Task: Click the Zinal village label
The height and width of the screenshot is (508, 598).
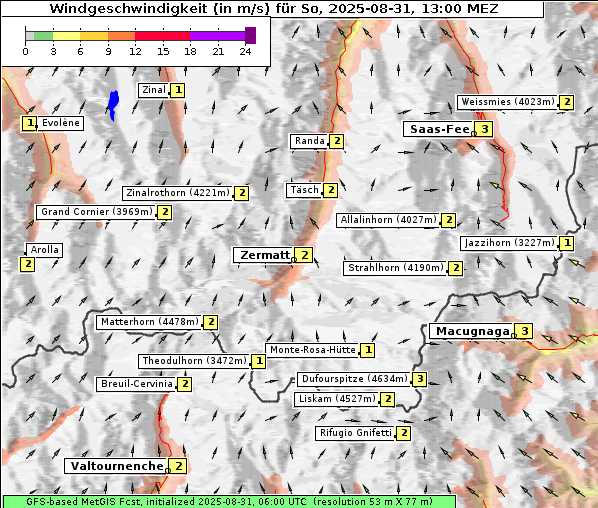Action: [x=154, y=90]
